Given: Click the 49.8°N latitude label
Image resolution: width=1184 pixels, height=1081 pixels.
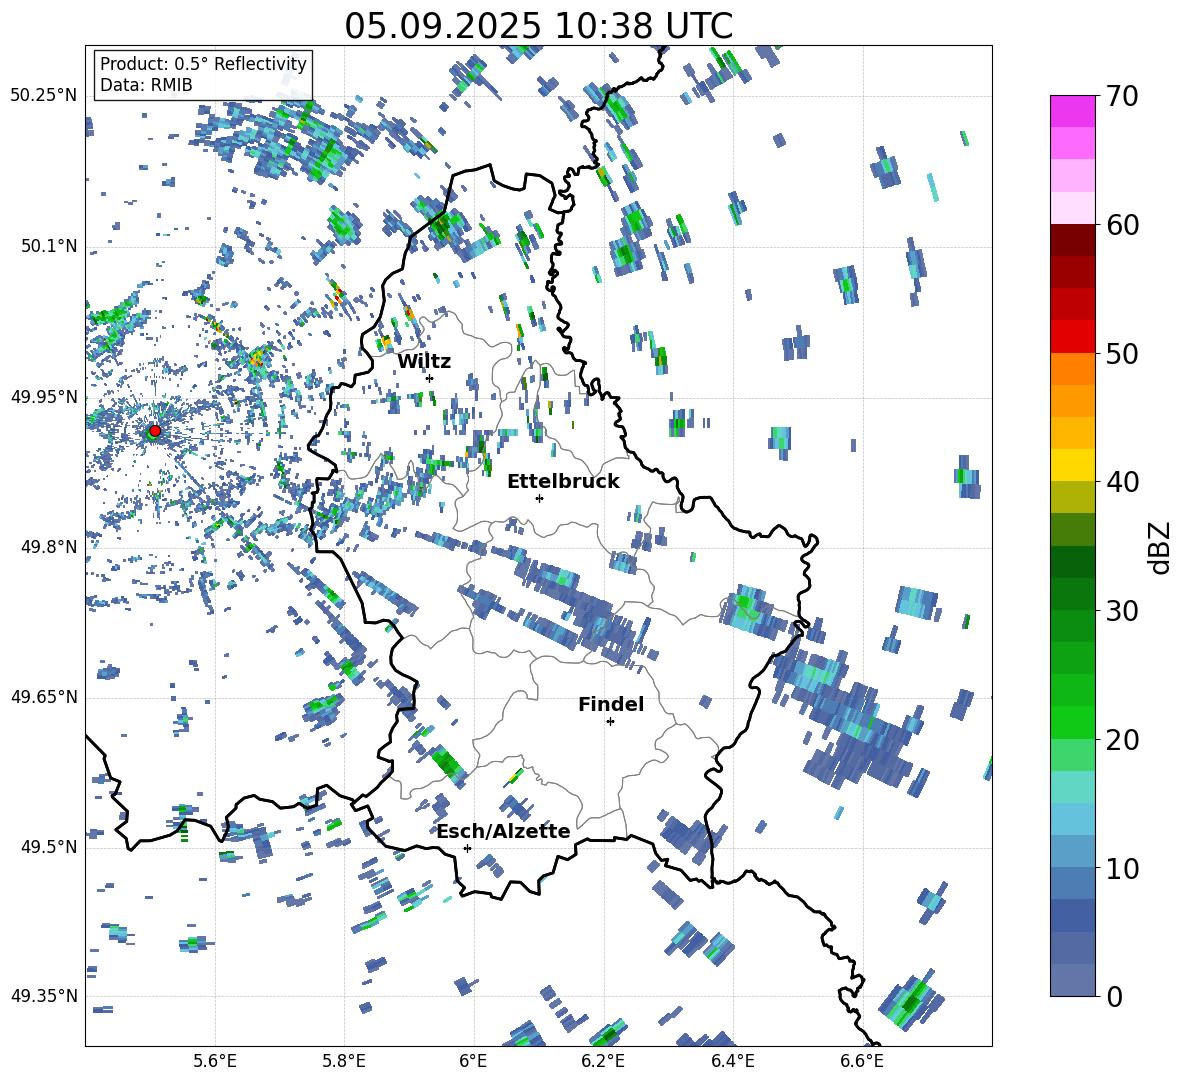Looking at the screenshot, I should pyautogui.click(x=50, y=547).
